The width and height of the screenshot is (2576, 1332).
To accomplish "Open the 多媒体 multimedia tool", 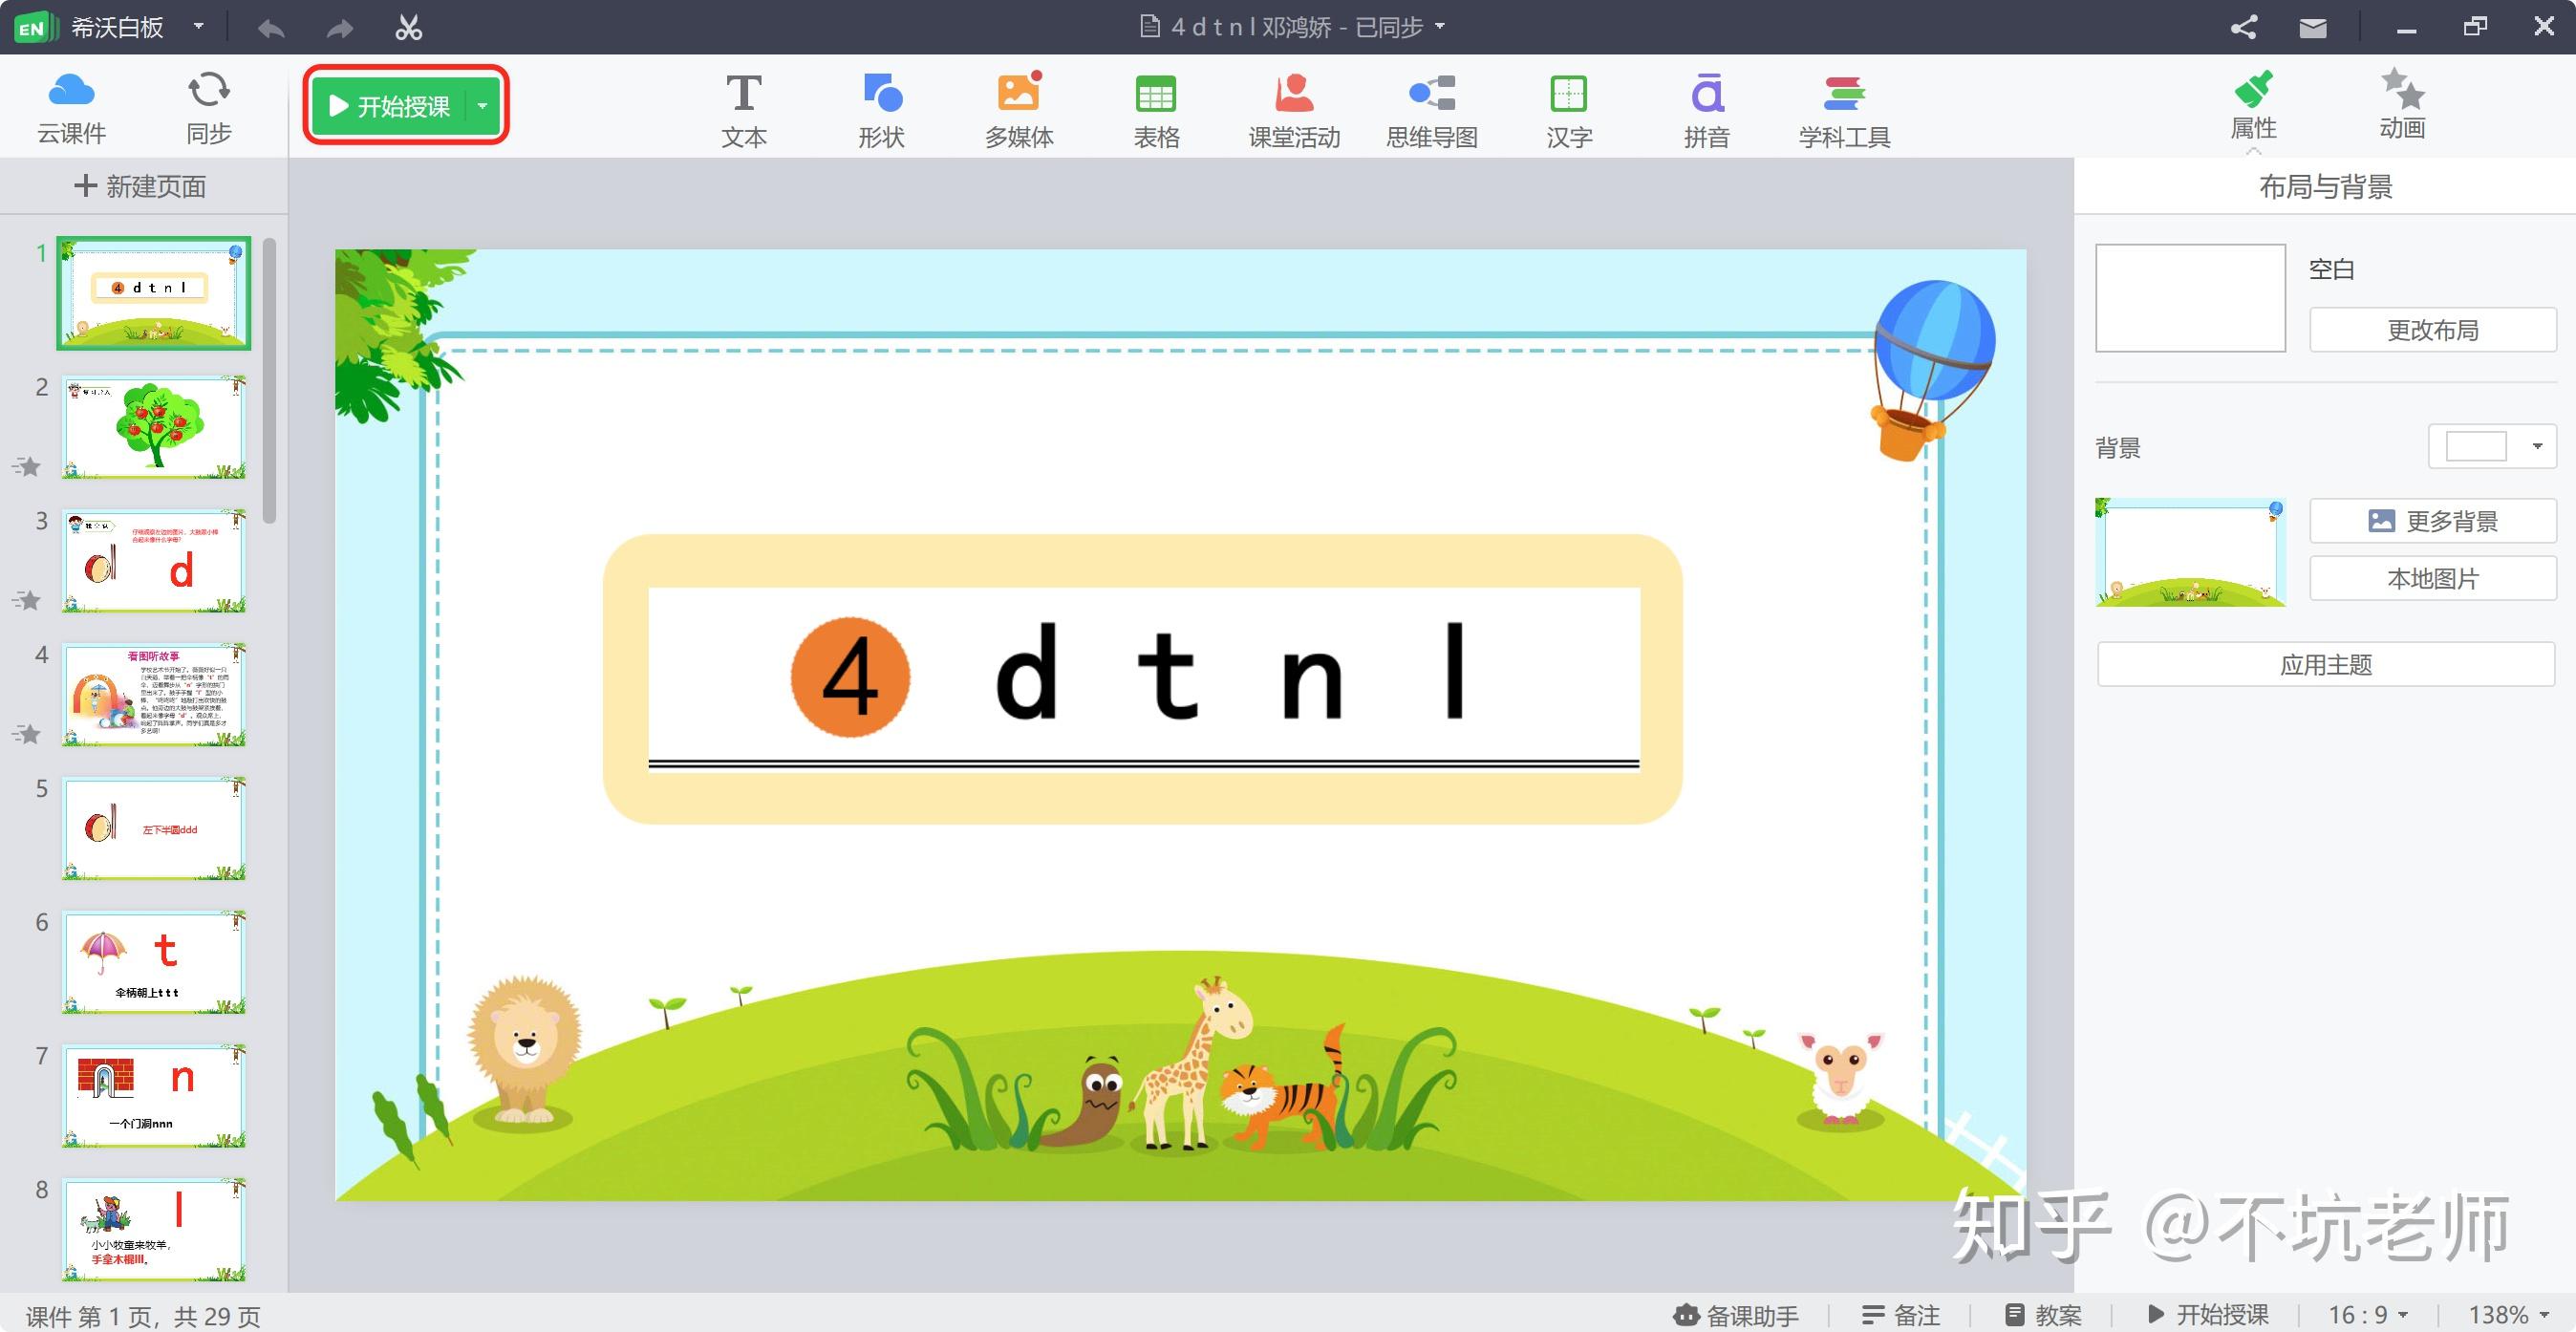I will point(1019,110).
